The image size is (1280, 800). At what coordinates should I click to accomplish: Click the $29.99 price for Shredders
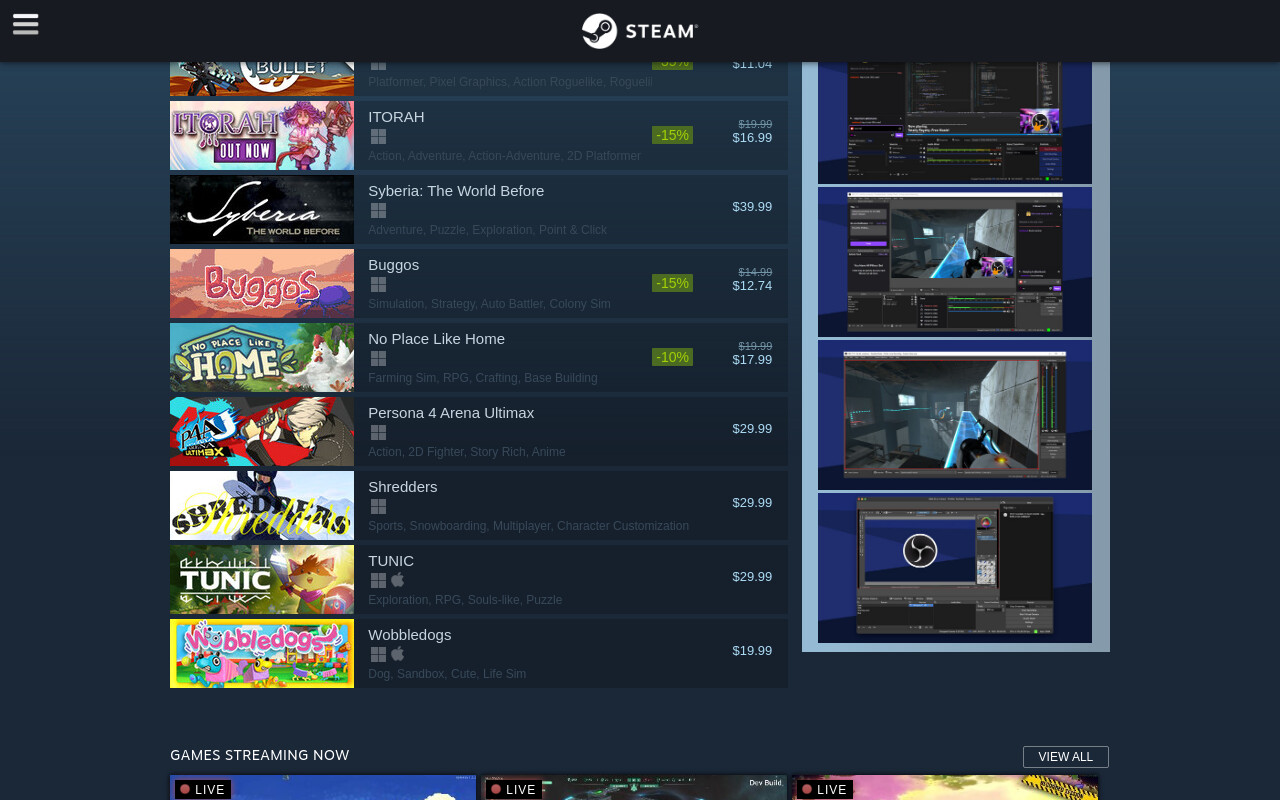pyautogui.click(x=752, y=503)
